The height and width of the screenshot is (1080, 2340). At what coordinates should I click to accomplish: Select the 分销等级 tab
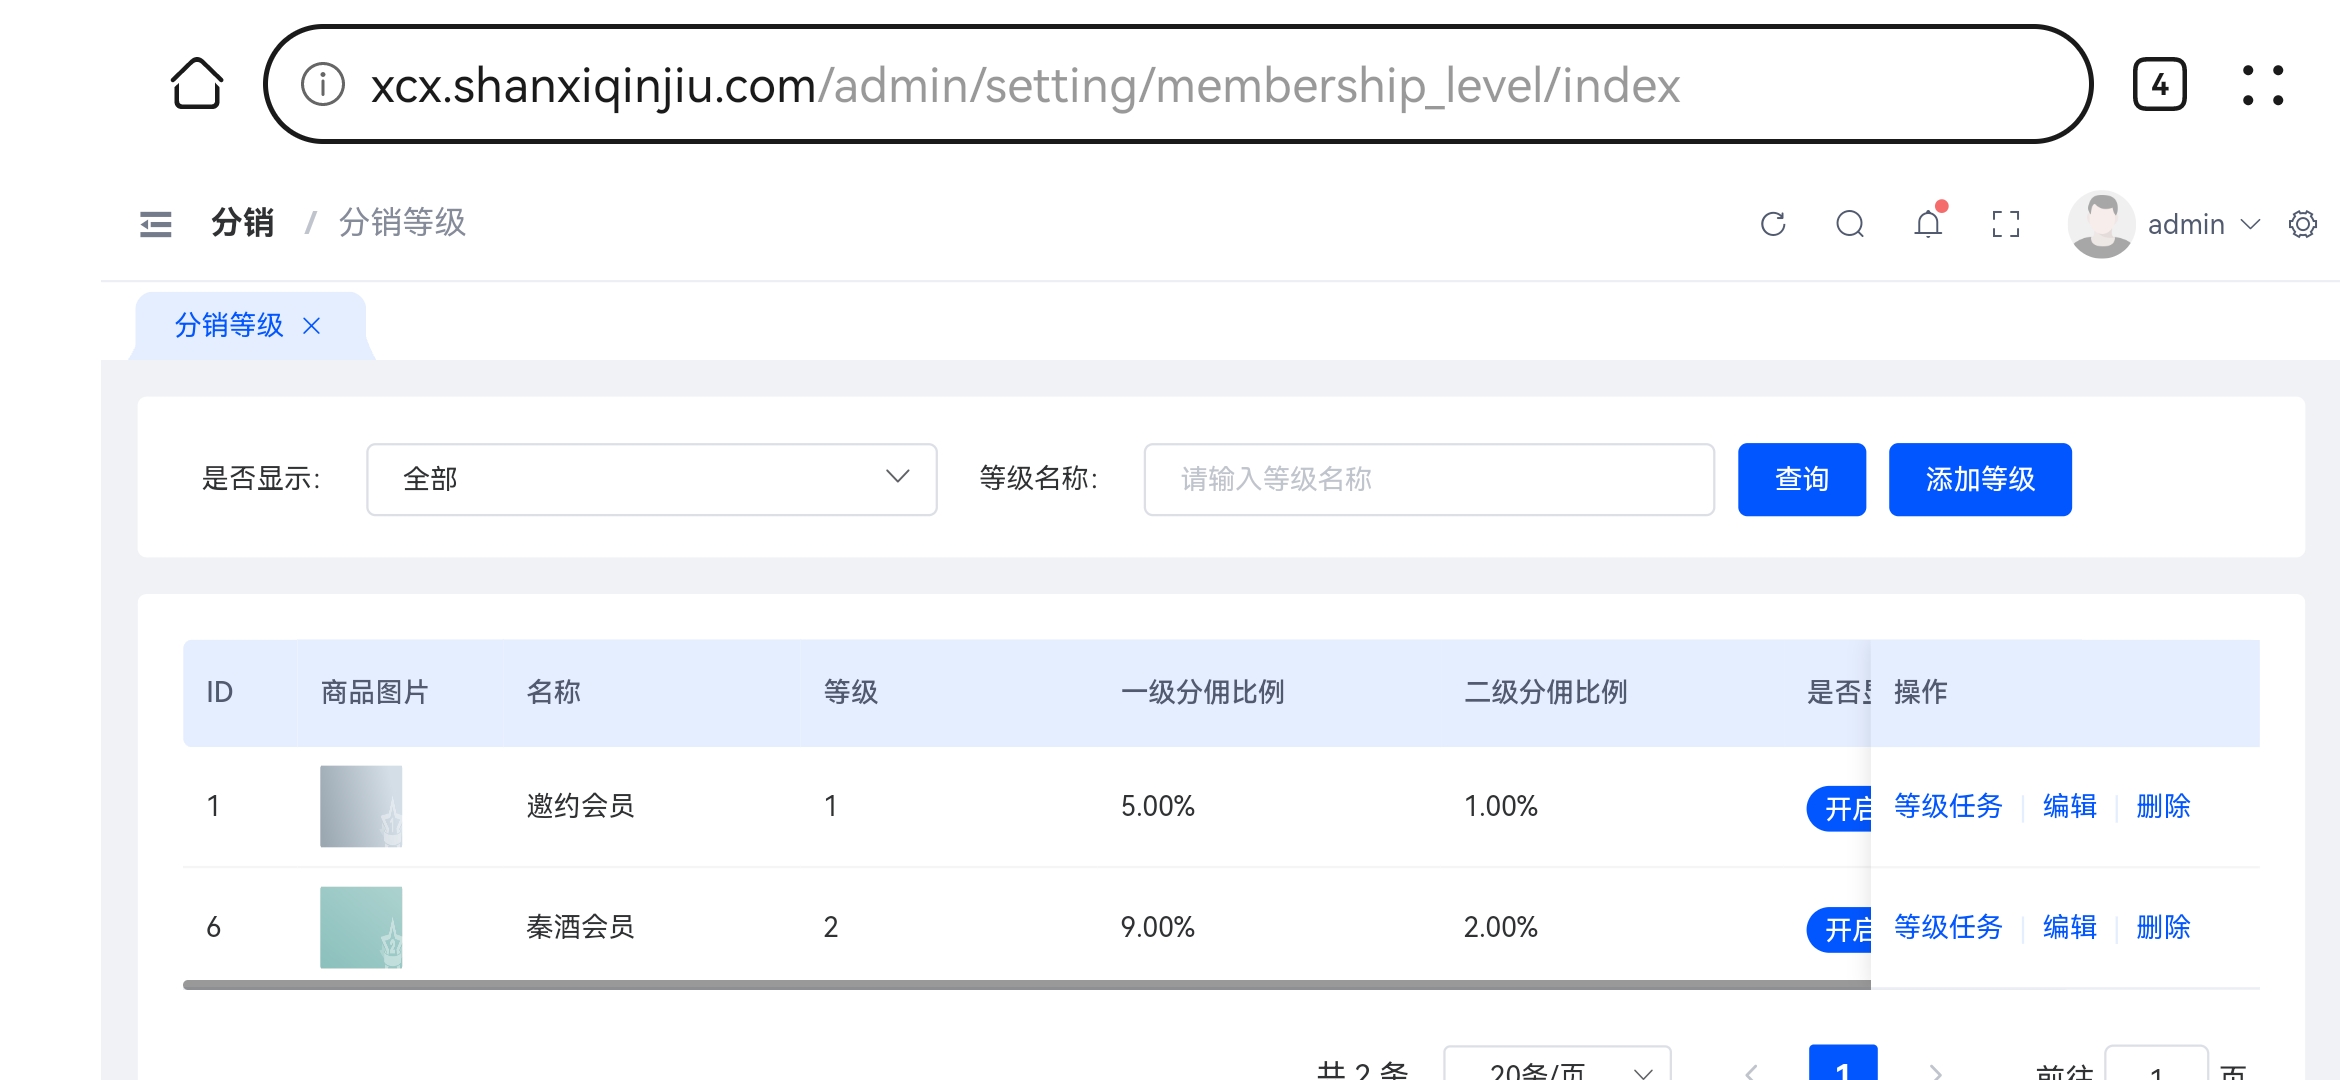[x=229, y=325]
